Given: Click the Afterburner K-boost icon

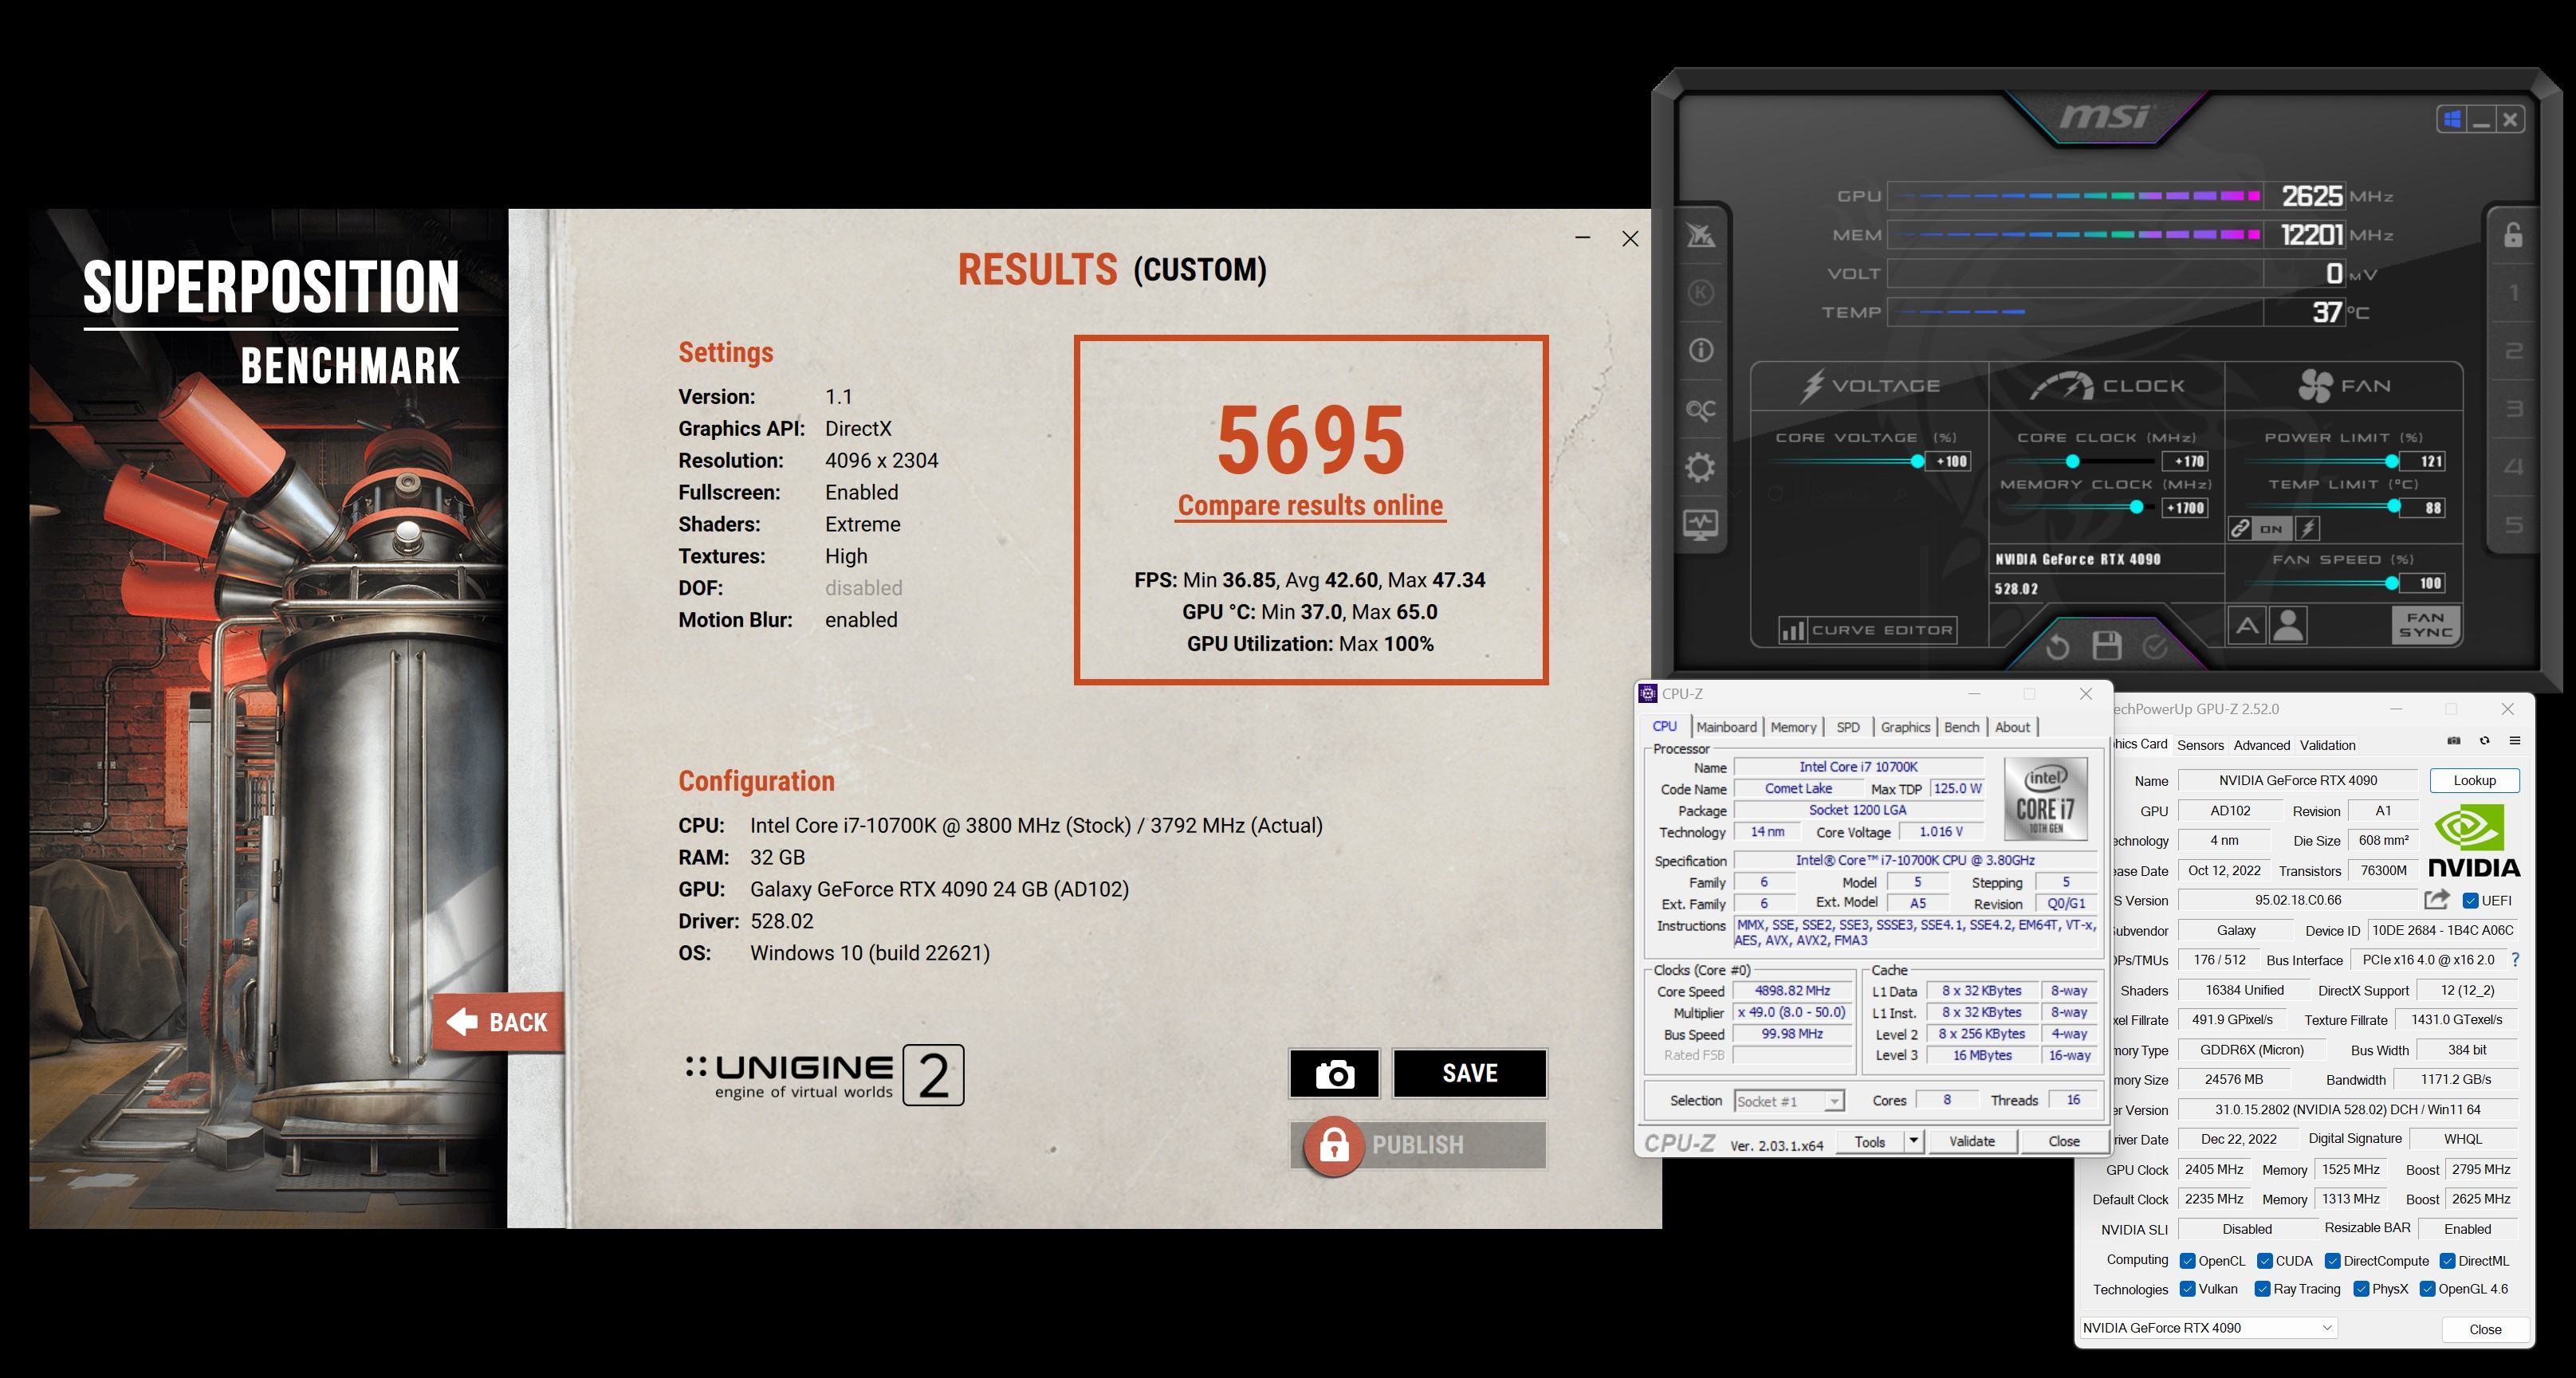Looking at the screenshot, I should pos(1701,293).
